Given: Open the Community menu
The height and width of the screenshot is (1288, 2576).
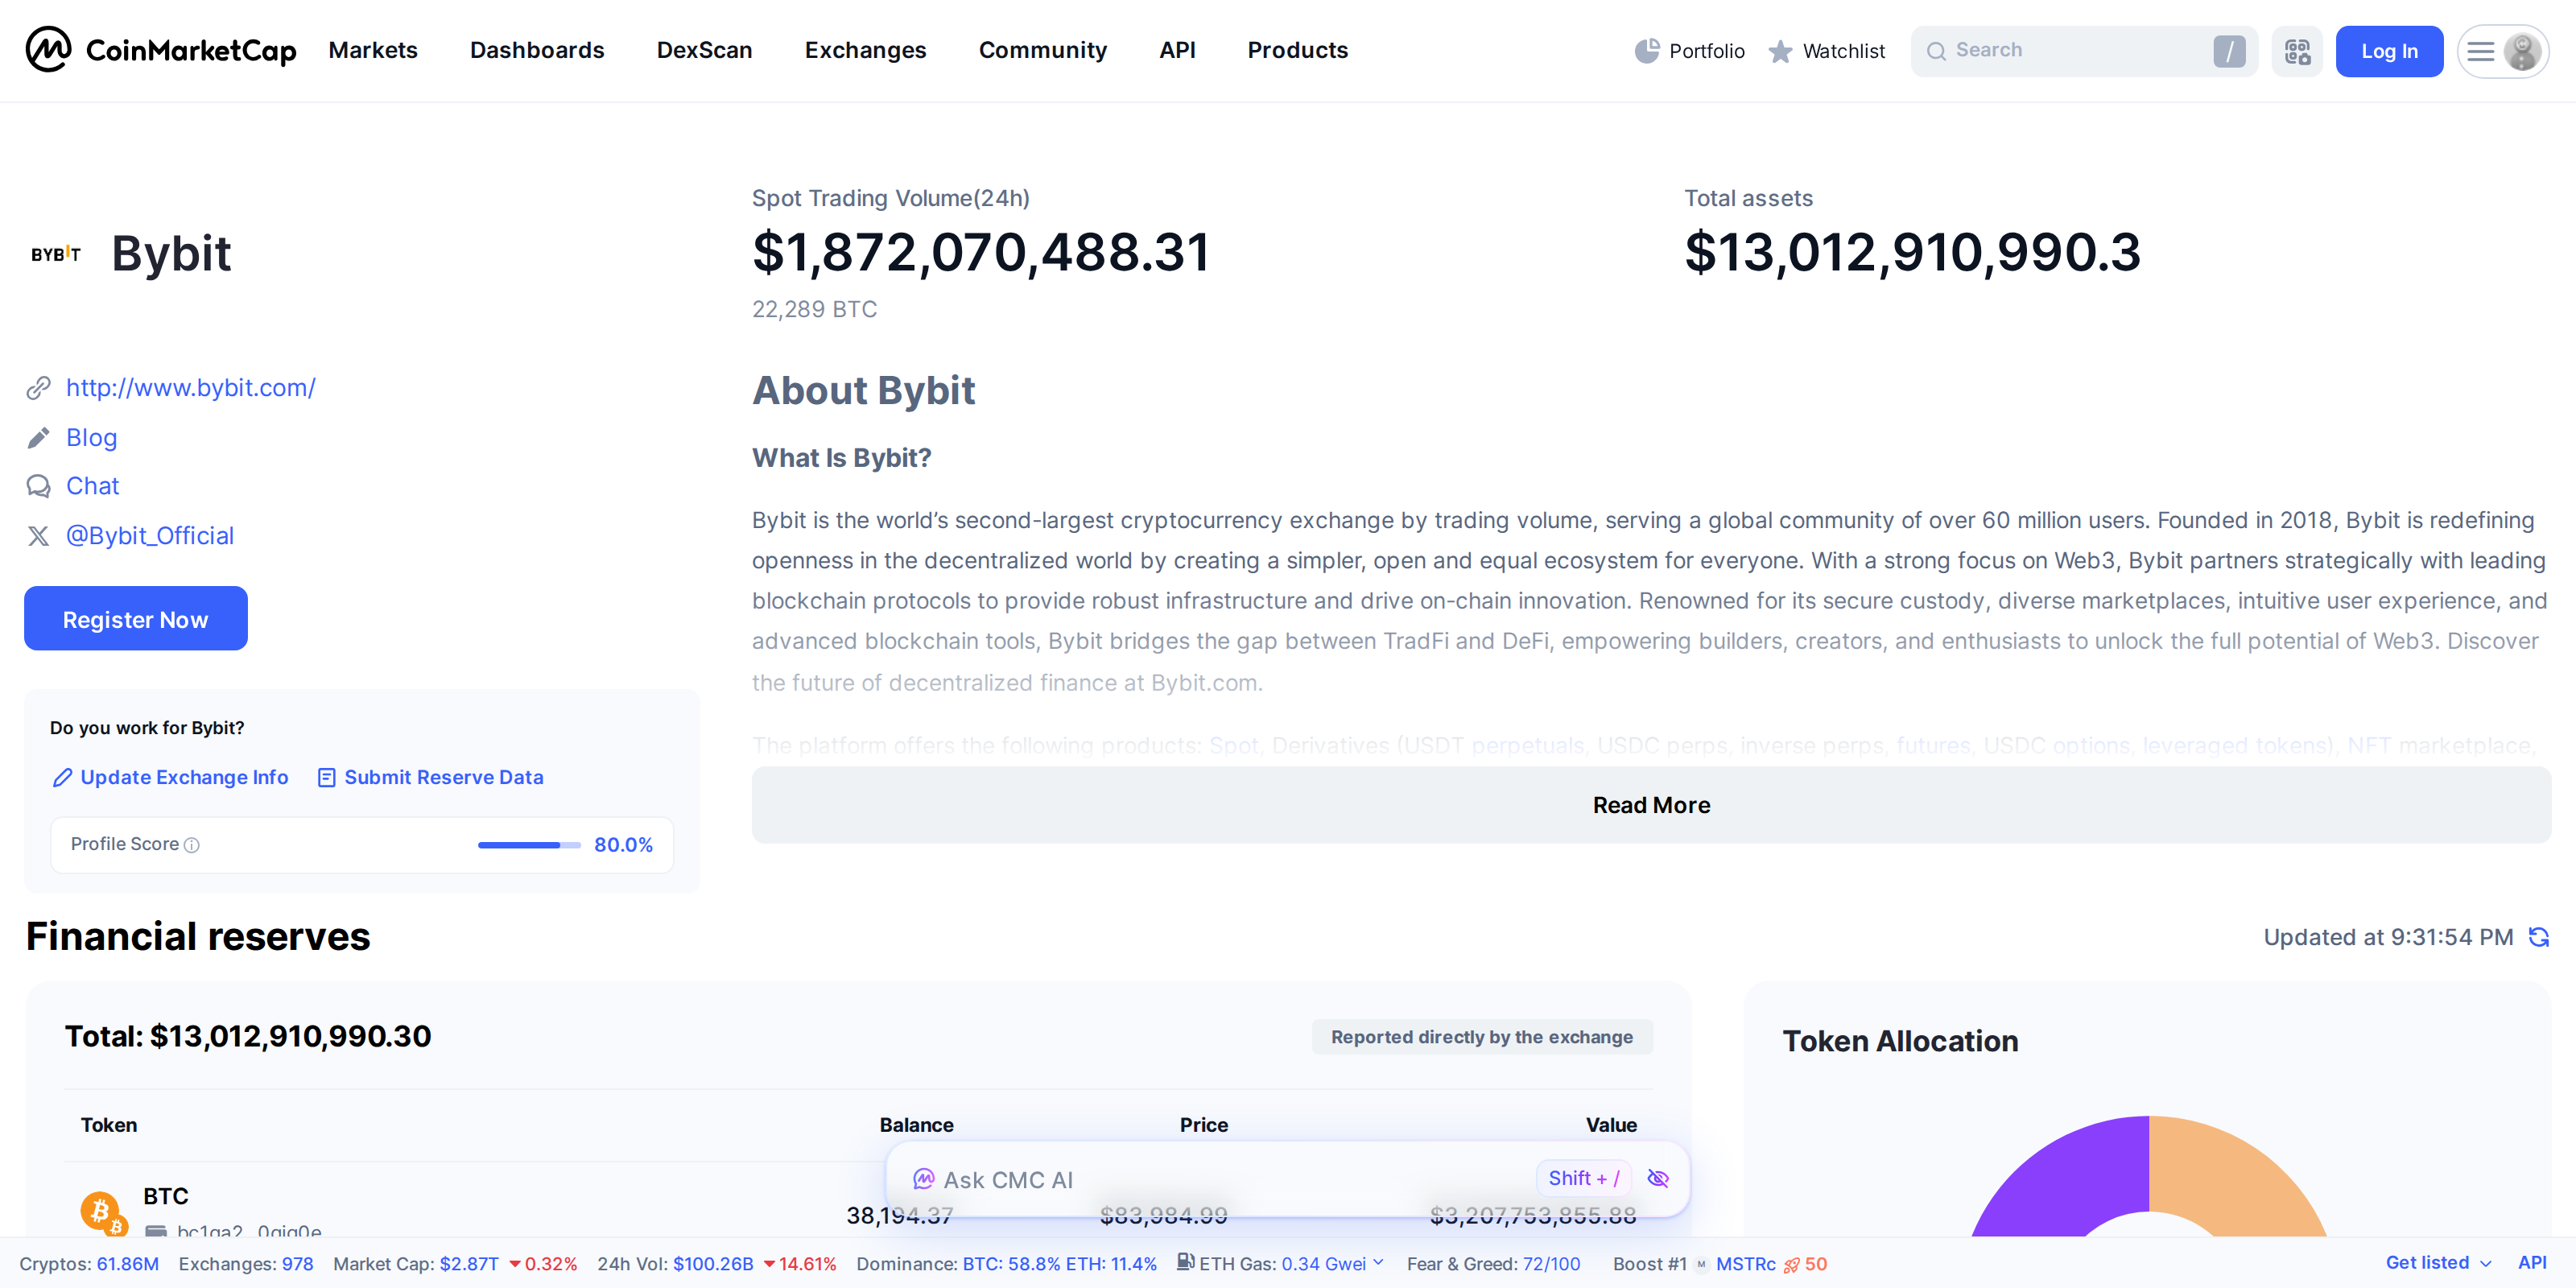Looking at the screenshot, I should (1042, 50).
